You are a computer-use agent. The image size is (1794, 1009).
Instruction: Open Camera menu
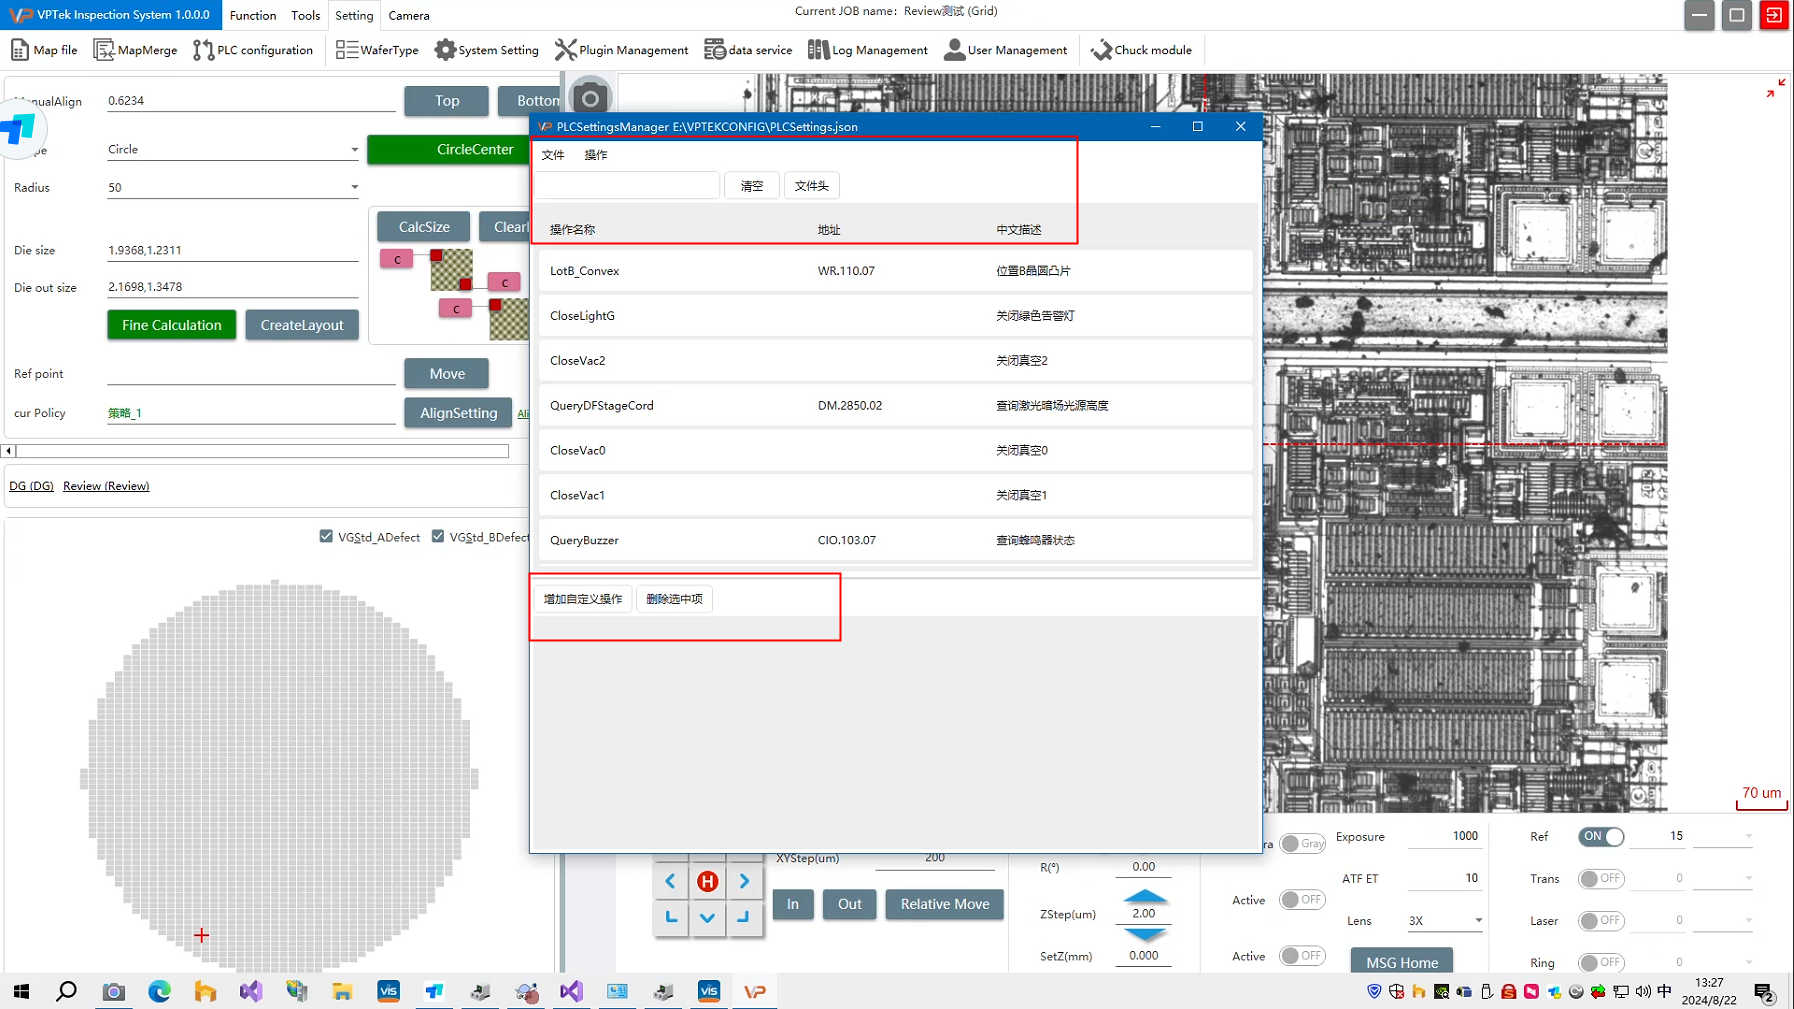(409, 15)
